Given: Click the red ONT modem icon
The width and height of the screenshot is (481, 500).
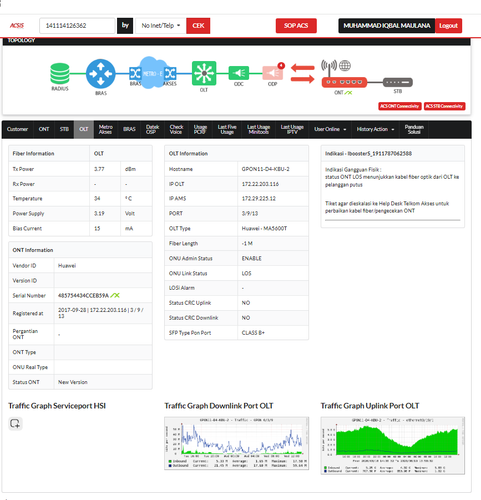Looking at the screenshot, I should pos(344,82).
